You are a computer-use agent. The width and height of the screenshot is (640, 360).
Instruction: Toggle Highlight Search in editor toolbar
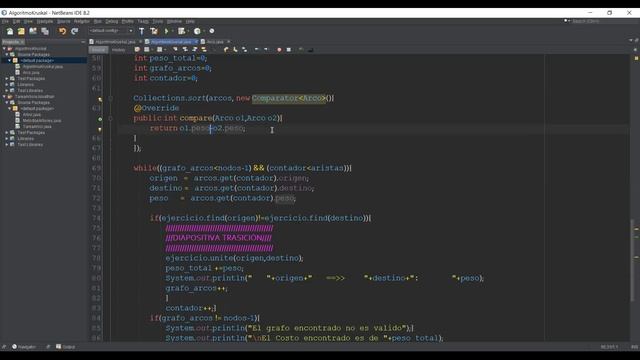(x=204, y=50)
